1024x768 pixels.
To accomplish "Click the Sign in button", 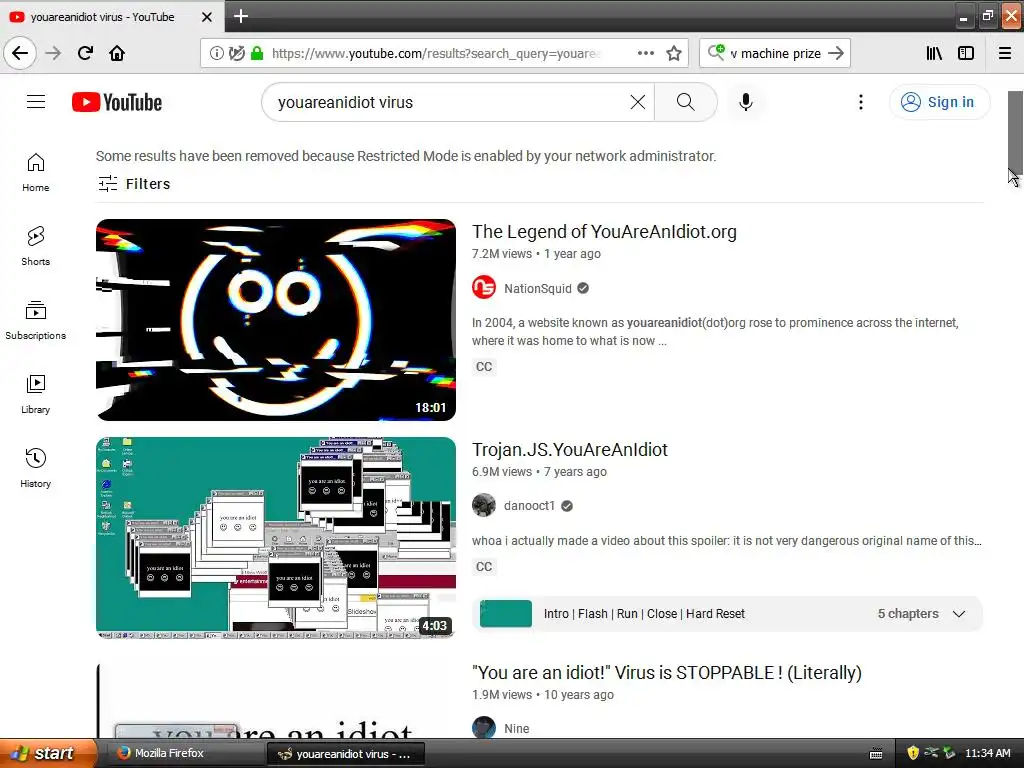I will [939, 102].
